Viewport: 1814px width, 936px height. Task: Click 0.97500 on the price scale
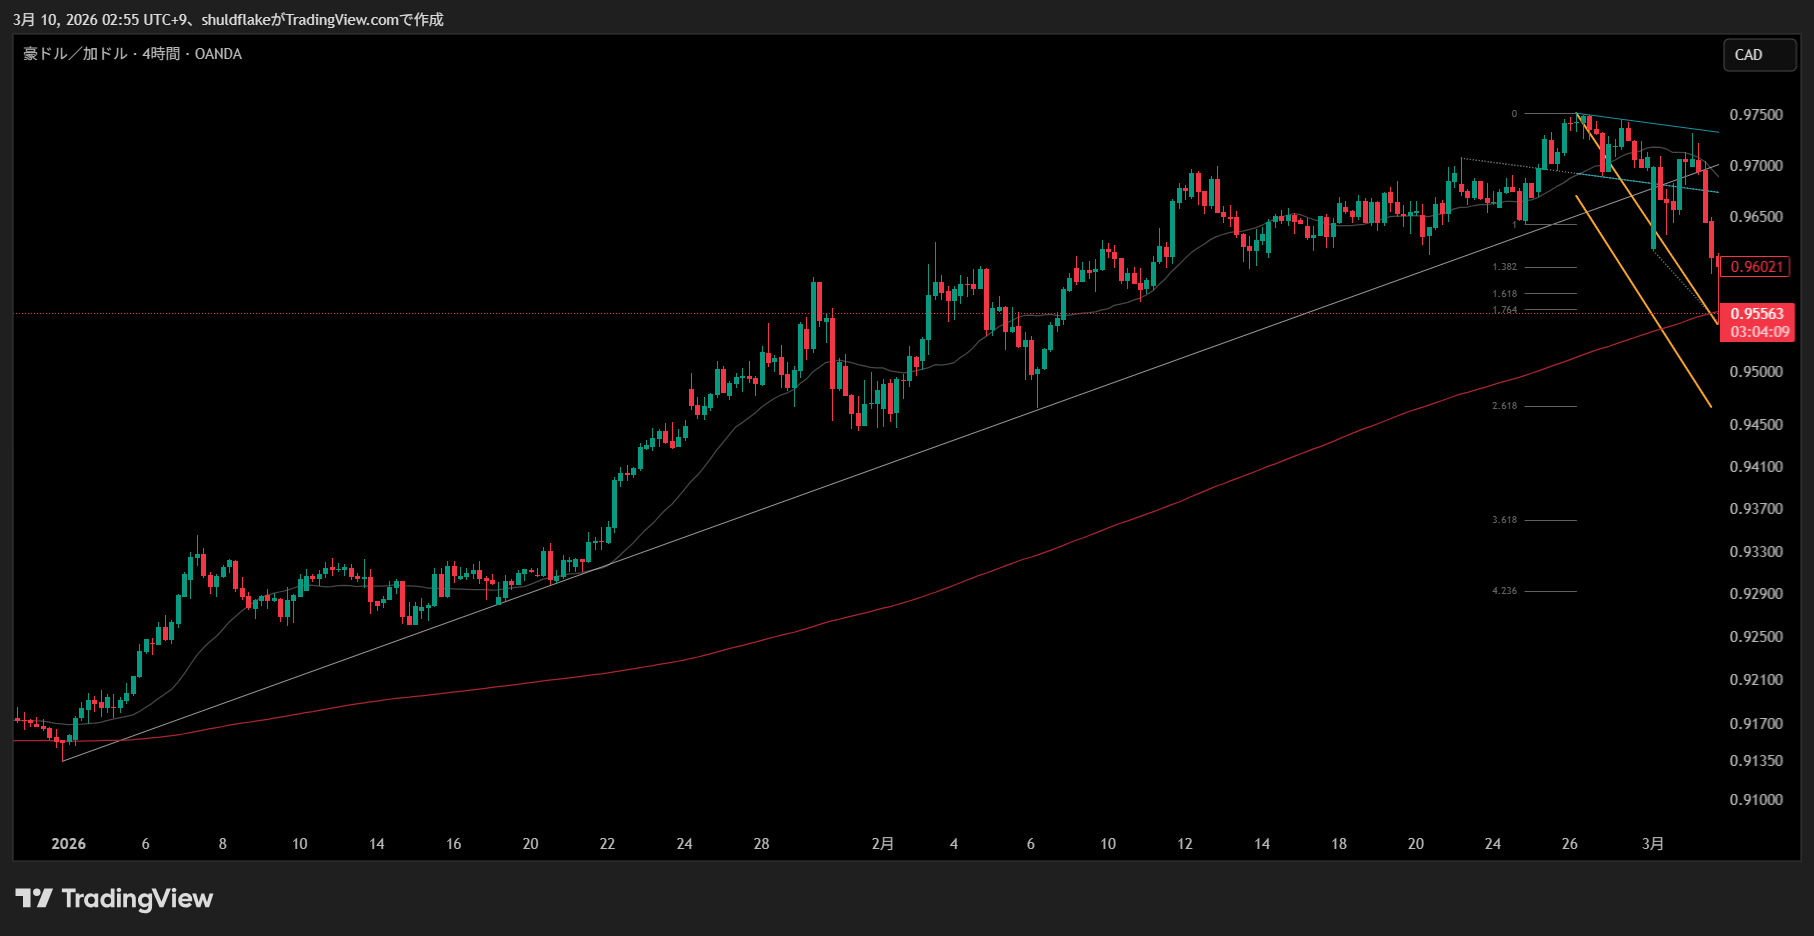pos(1756,115)
